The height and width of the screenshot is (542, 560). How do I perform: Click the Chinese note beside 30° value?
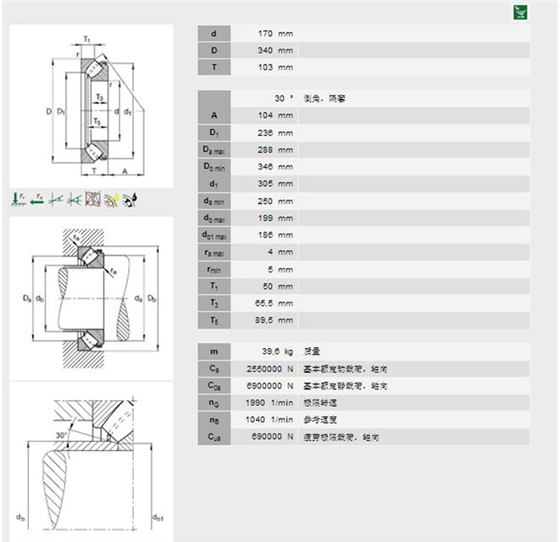coord(324,98)
